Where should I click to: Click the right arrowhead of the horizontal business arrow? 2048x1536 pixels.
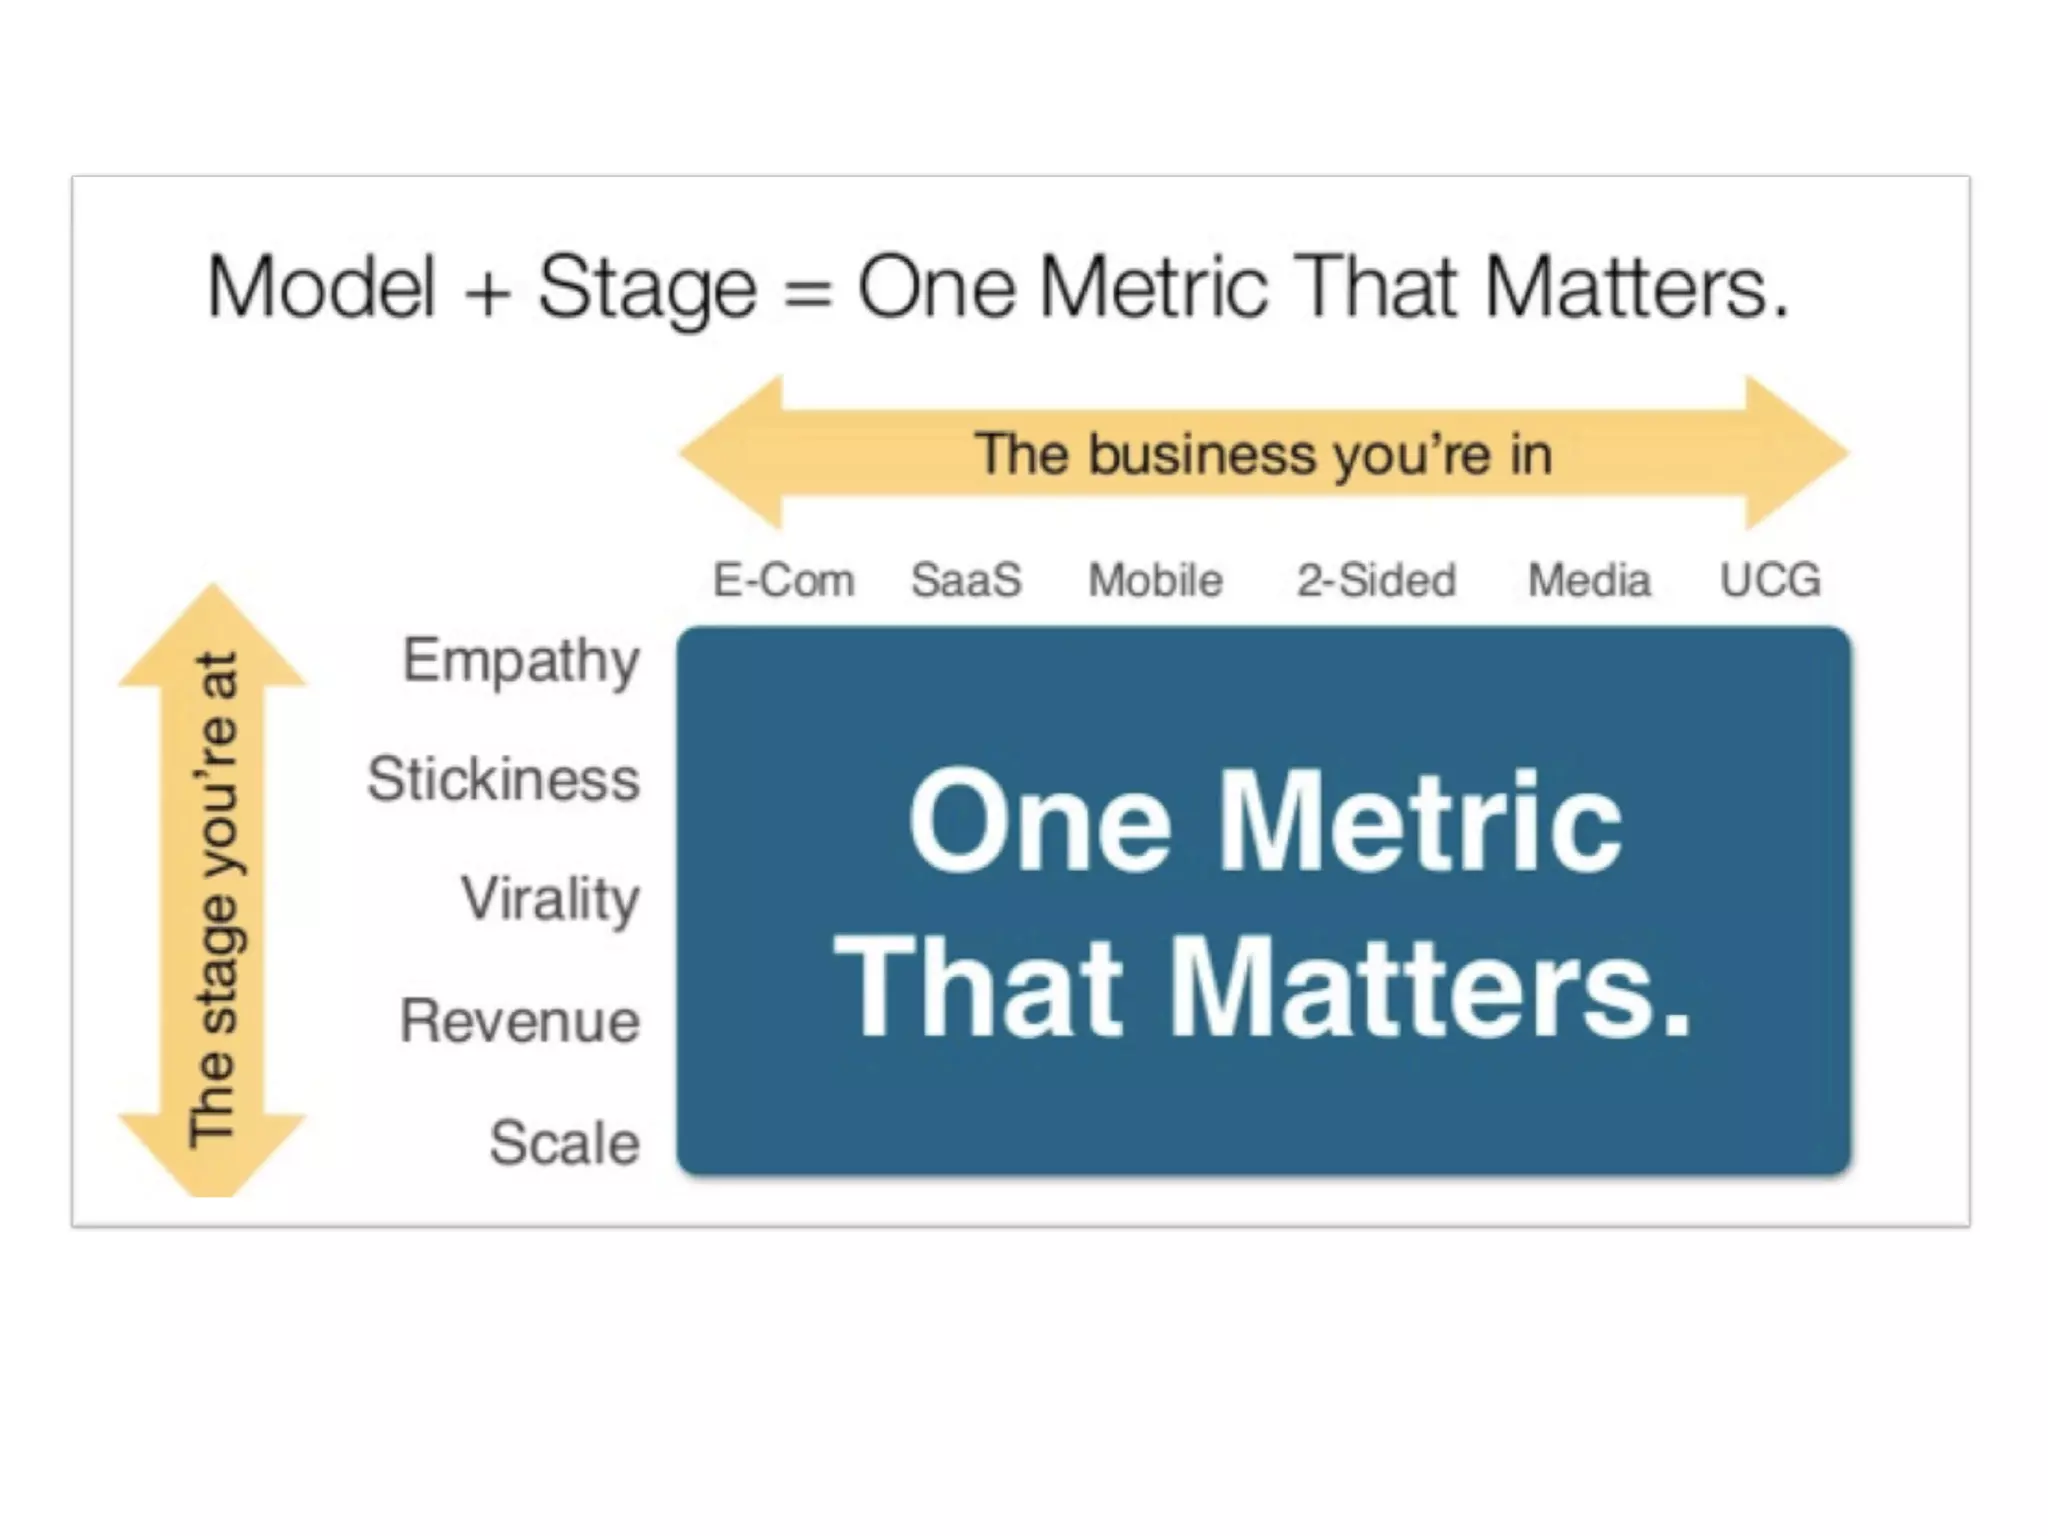click(x=1795, y=452)
